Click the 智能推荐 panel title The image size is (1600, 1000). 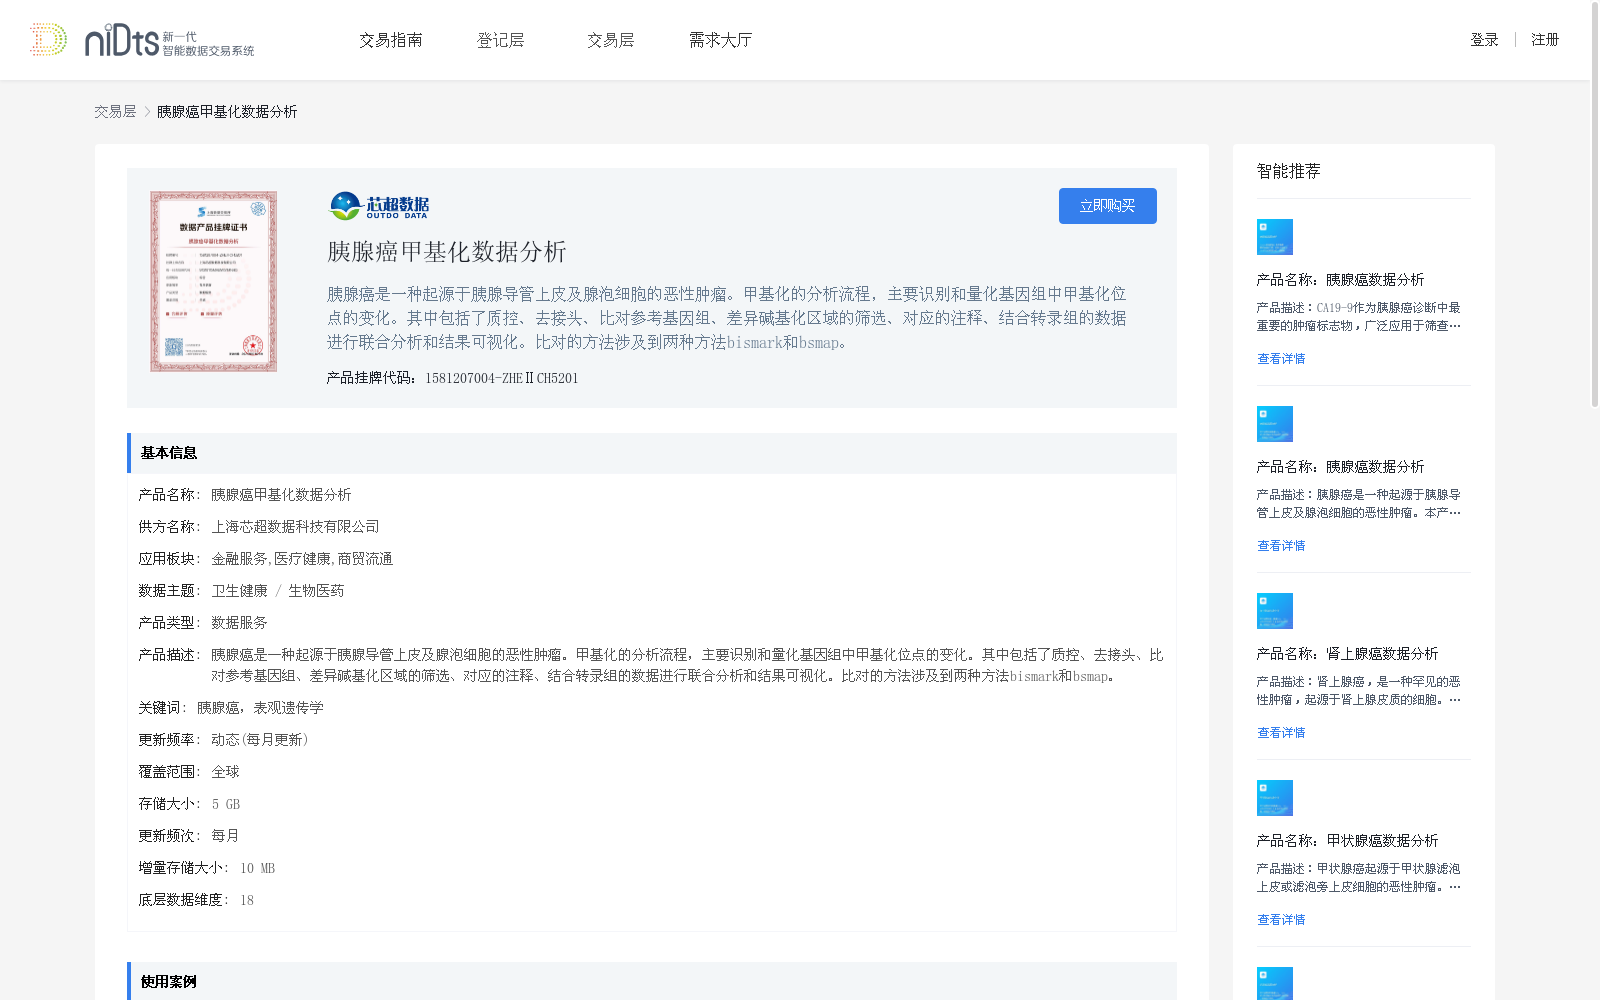[1288, 171]
